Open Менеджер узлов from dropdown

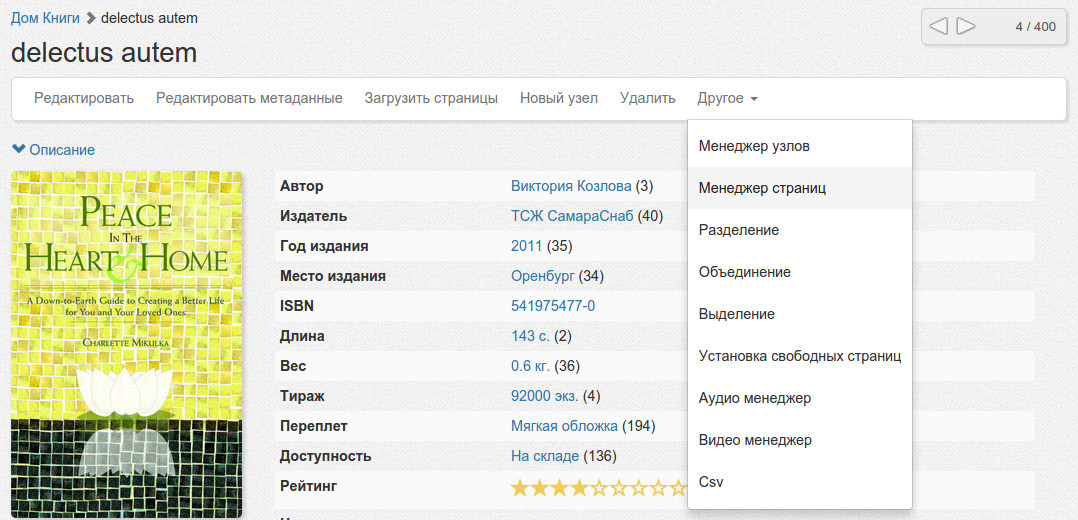(754, 146)
